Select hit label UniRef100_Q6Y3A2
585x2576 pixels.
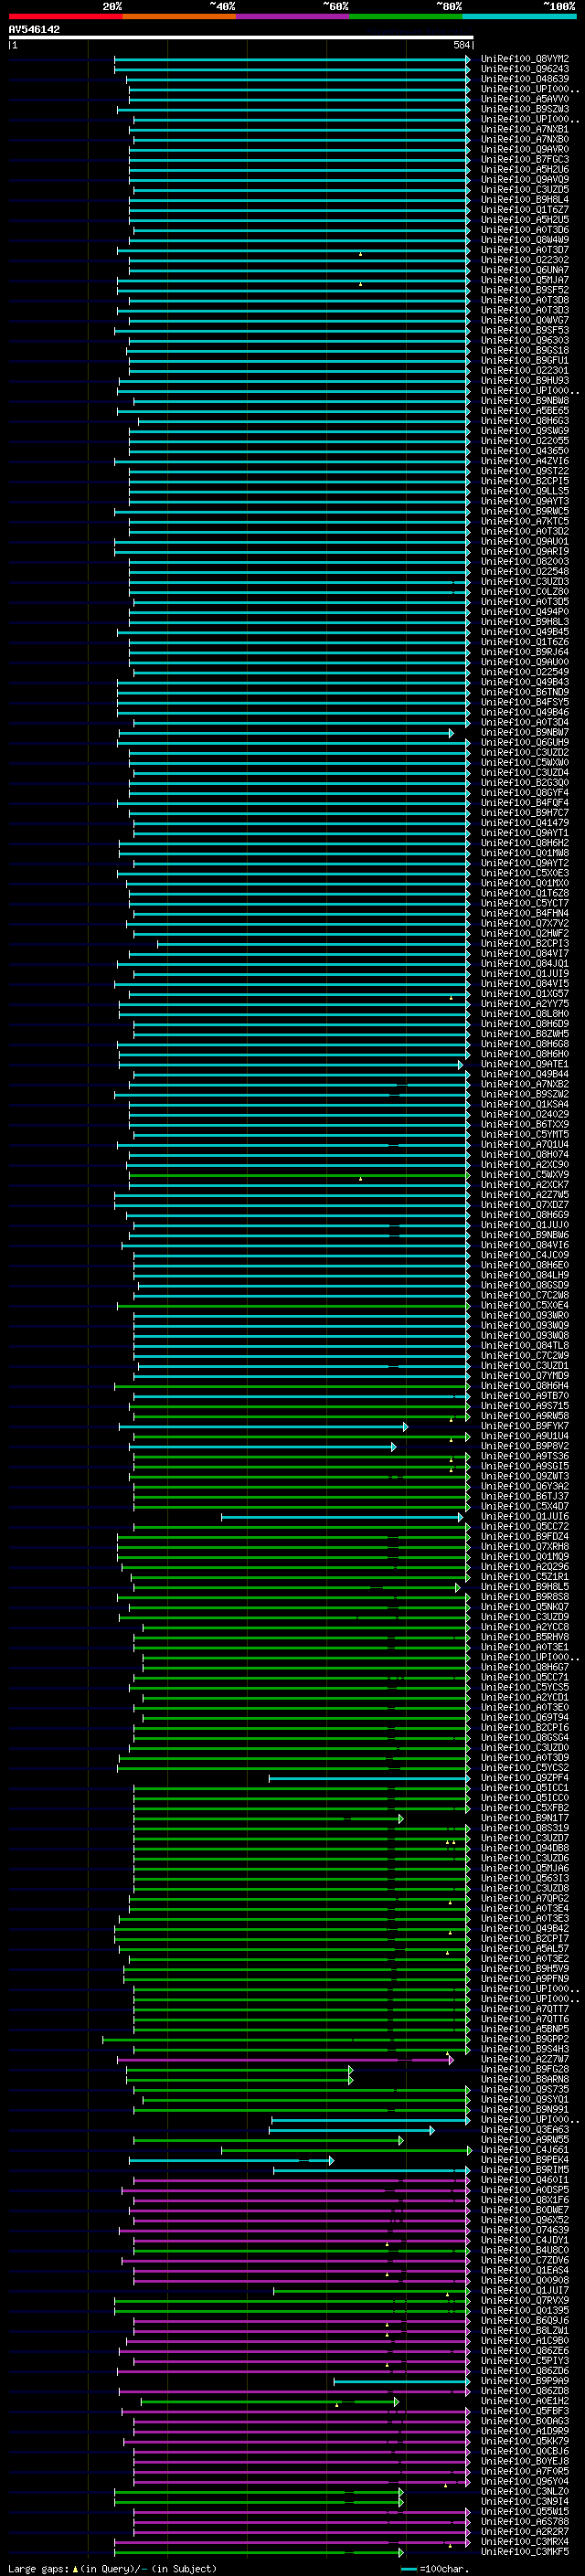(x=525, y=1486)
